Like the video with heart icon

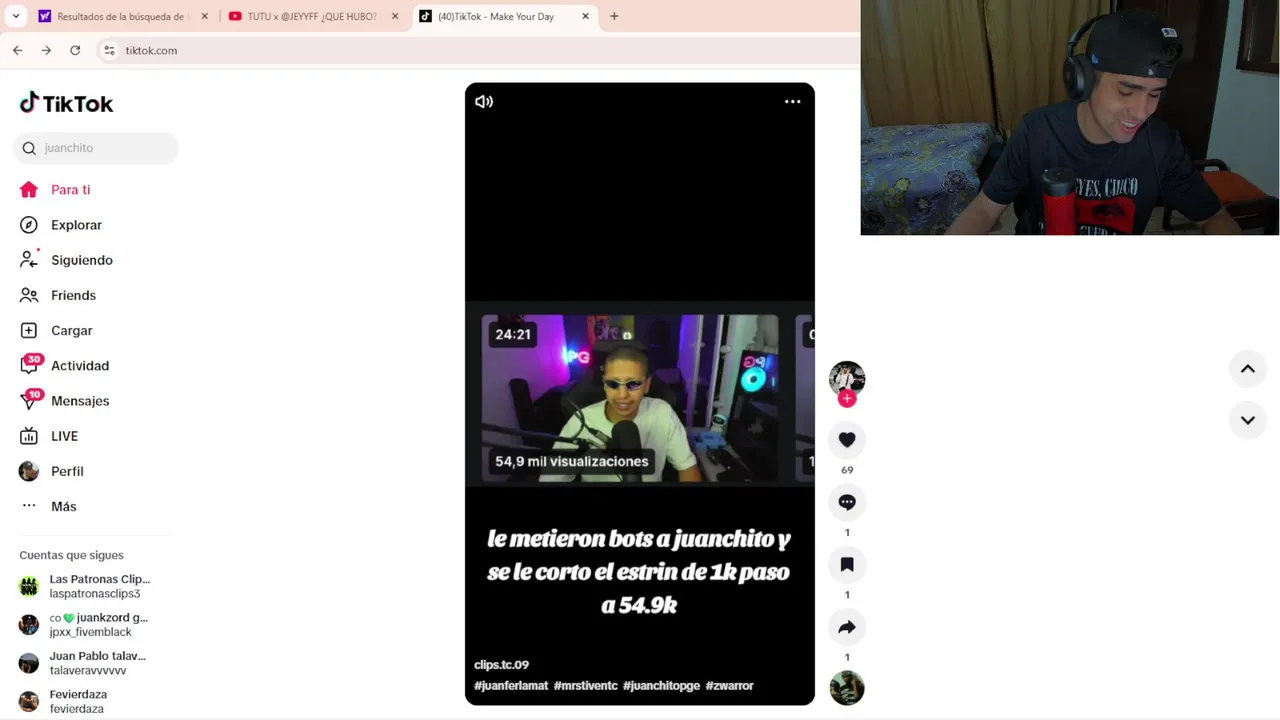pos(847,440)
